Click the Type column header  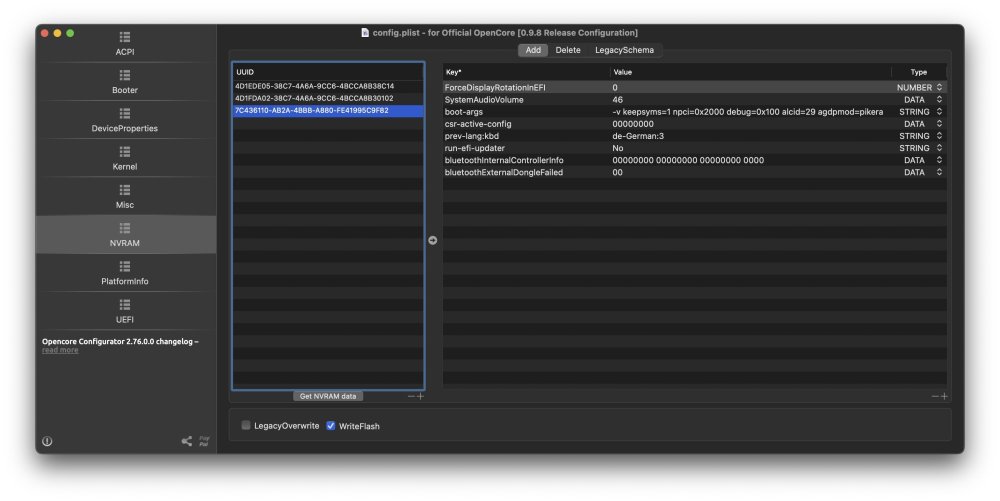(918, 72)
